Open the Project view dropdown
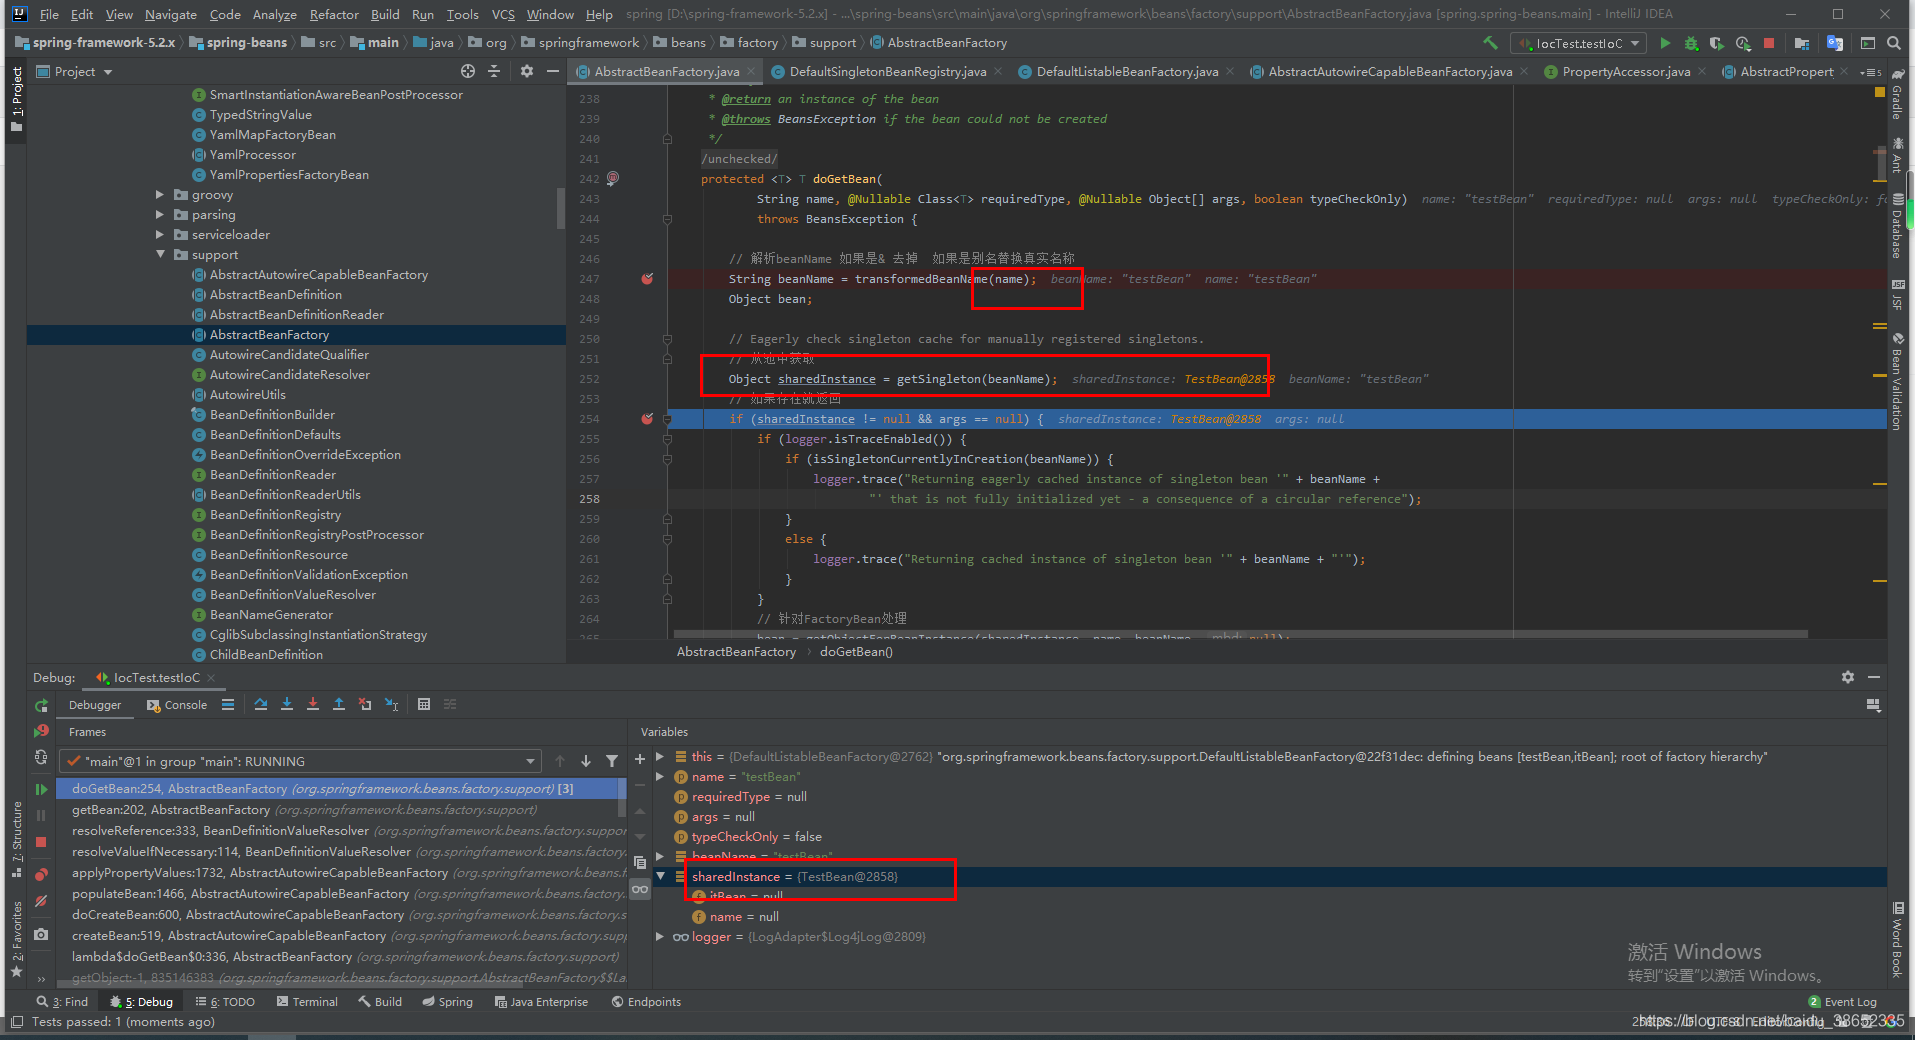 74,71
